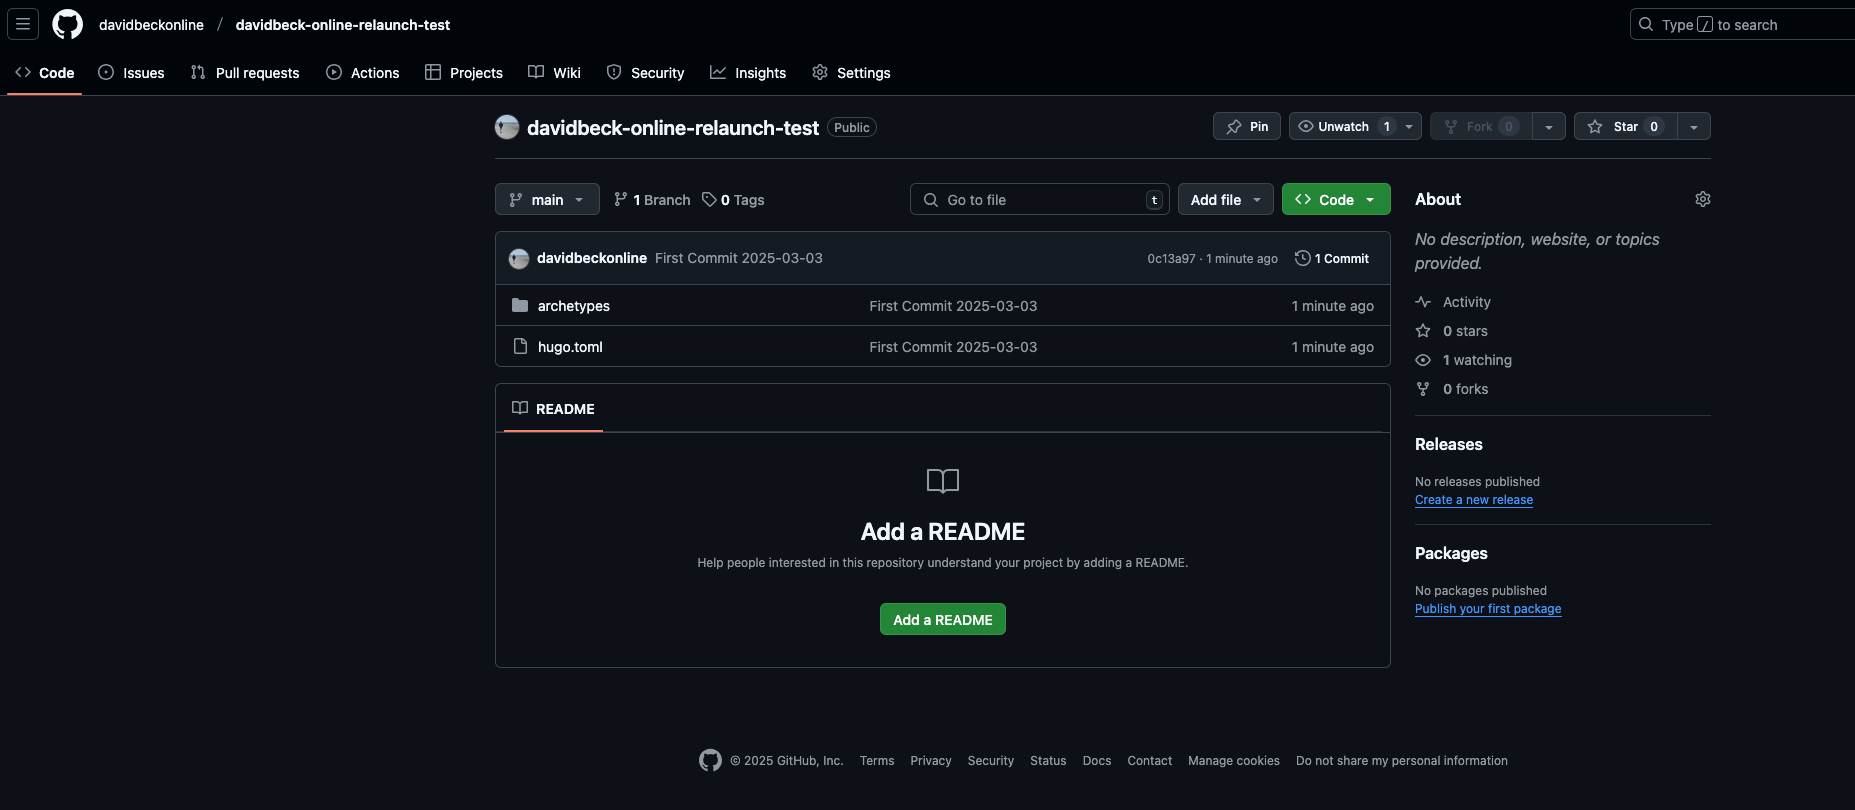This screenshot has height=810, width=1855.
Task: Click the commit history clock icon
Action: pos(1302,258)
